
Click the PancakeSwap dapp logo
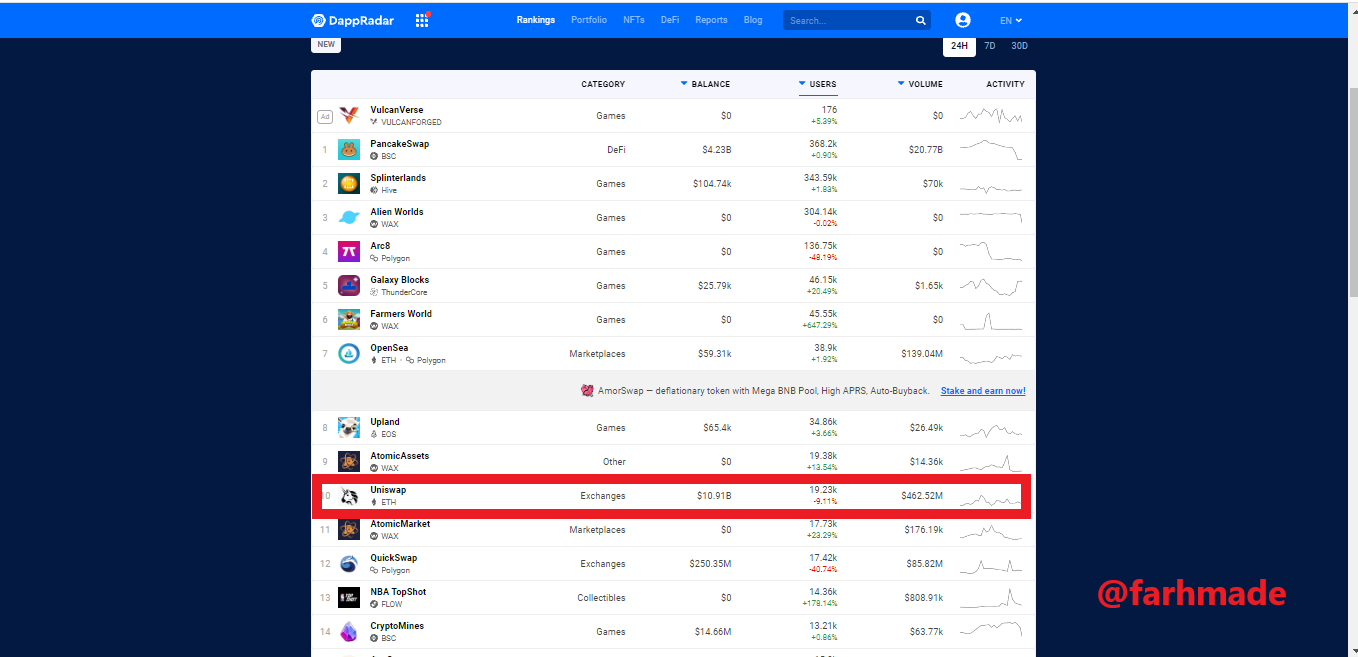[x=349, y=150]
